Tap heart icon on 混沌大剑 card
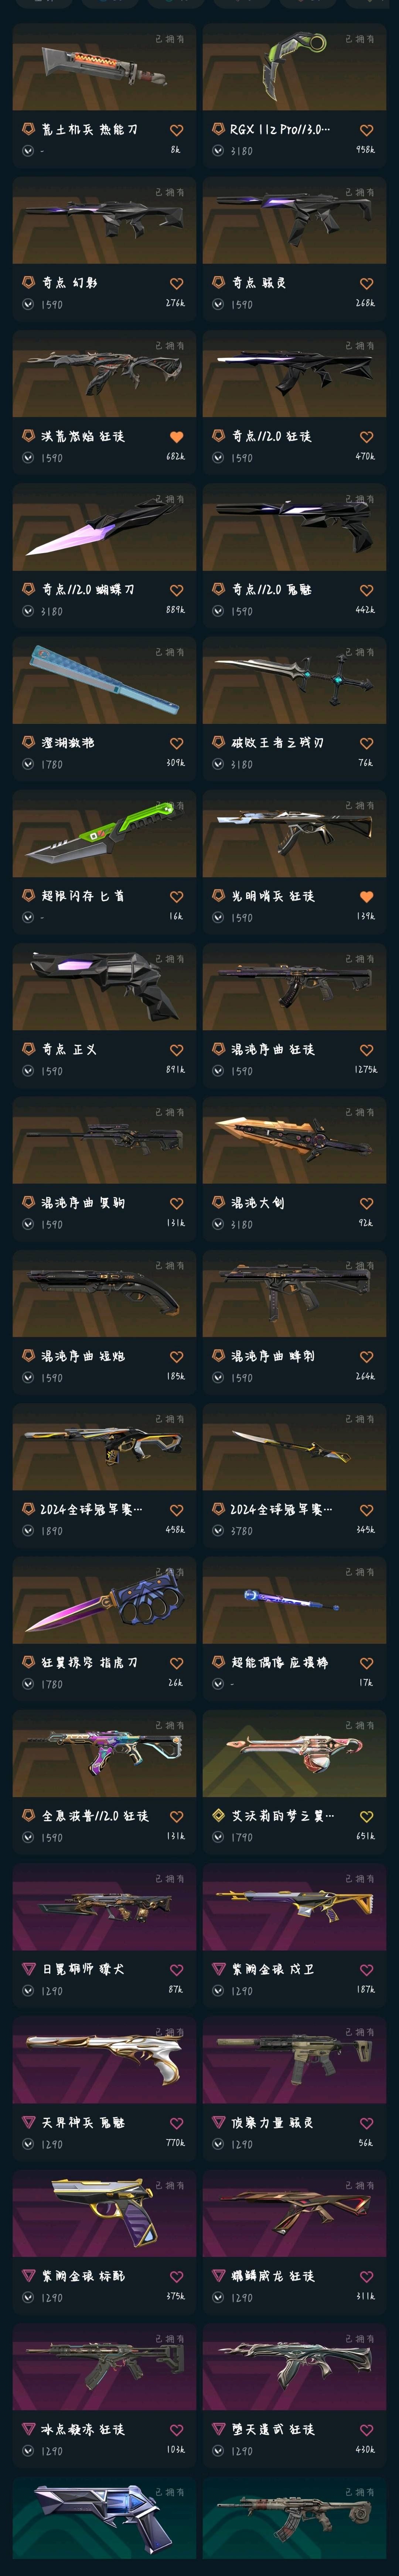 point(366,1204)
